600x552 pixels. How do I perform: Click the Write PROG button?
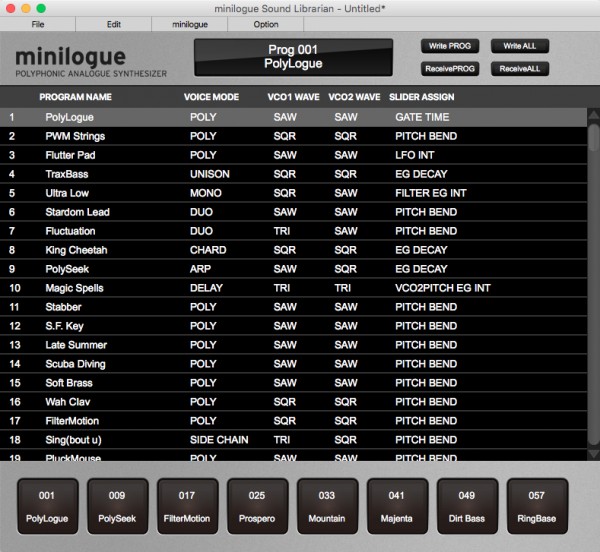click(x=450, y=46)
